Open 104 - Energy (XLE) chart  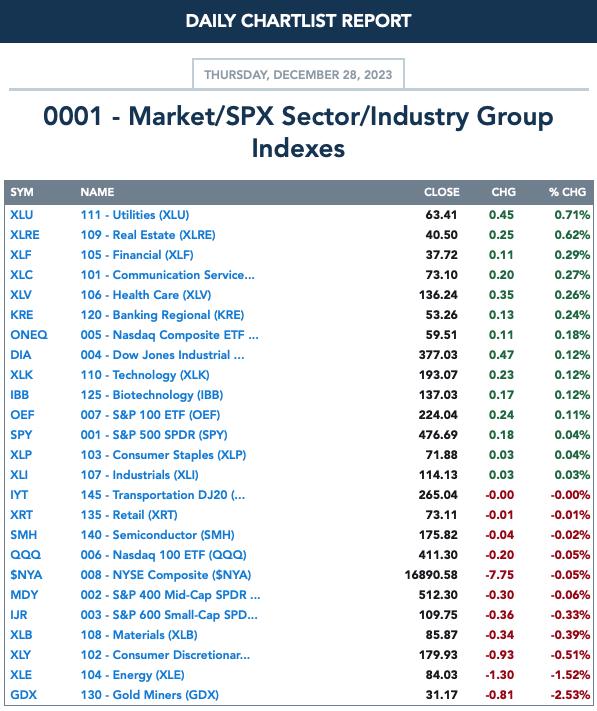coord(132,675)
